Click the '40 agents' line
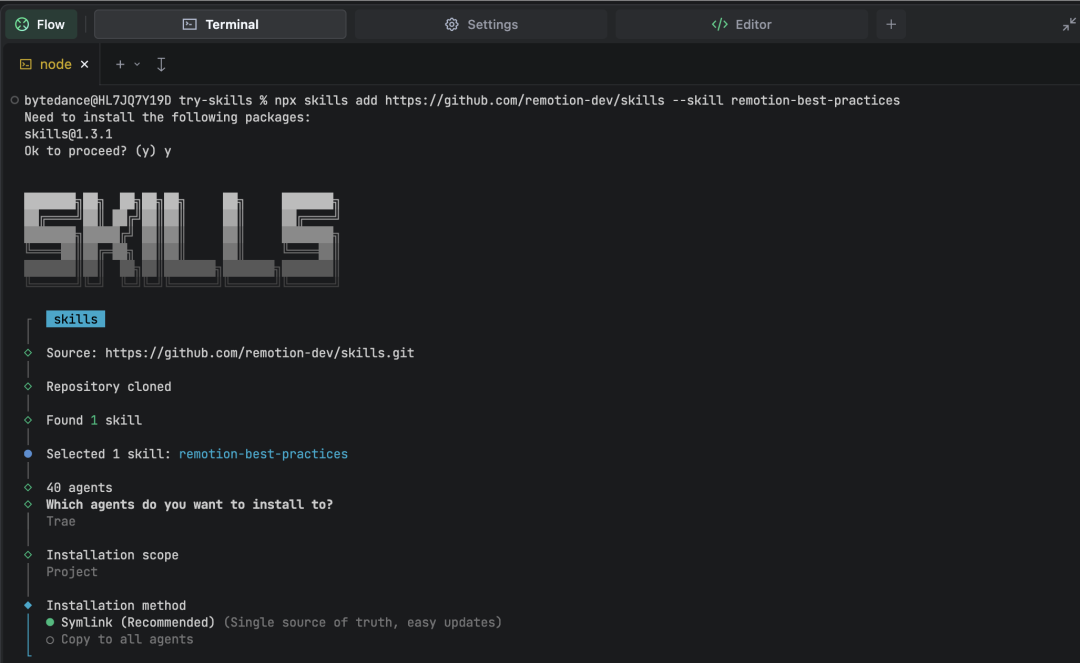The image size is (1080, 663). click(79, 488)
